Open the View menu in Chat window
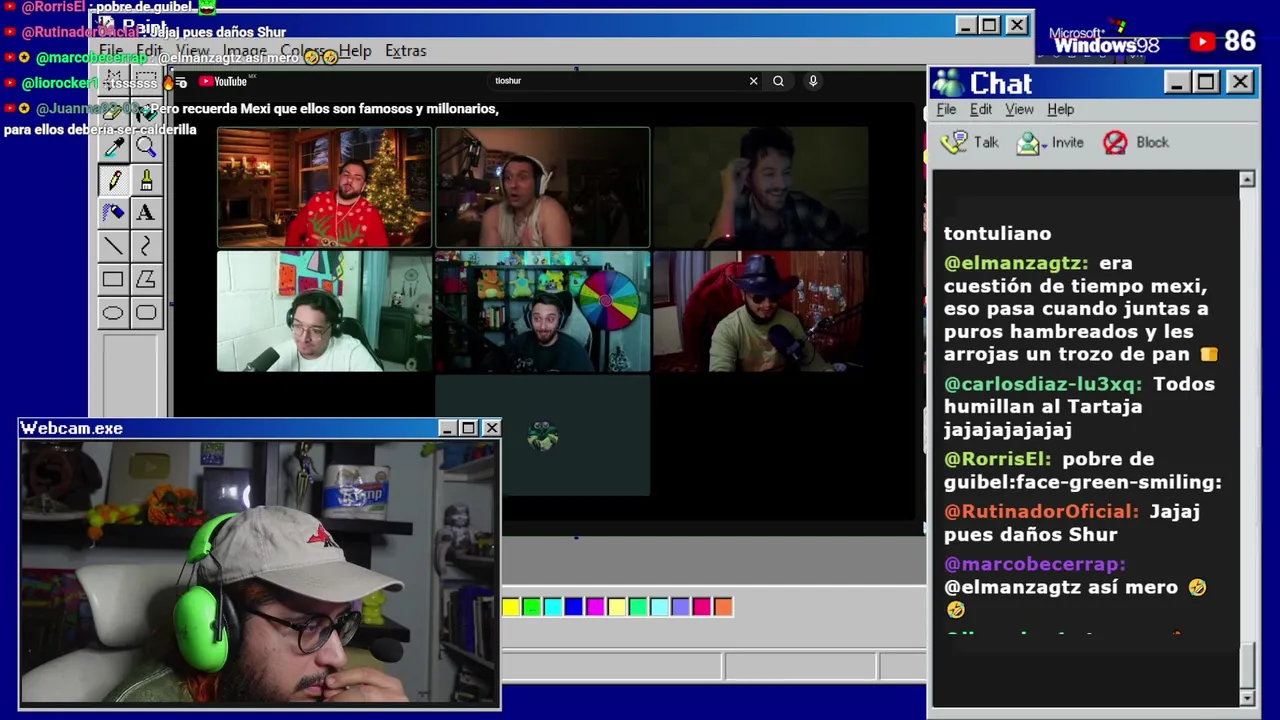 (1019, 110)
